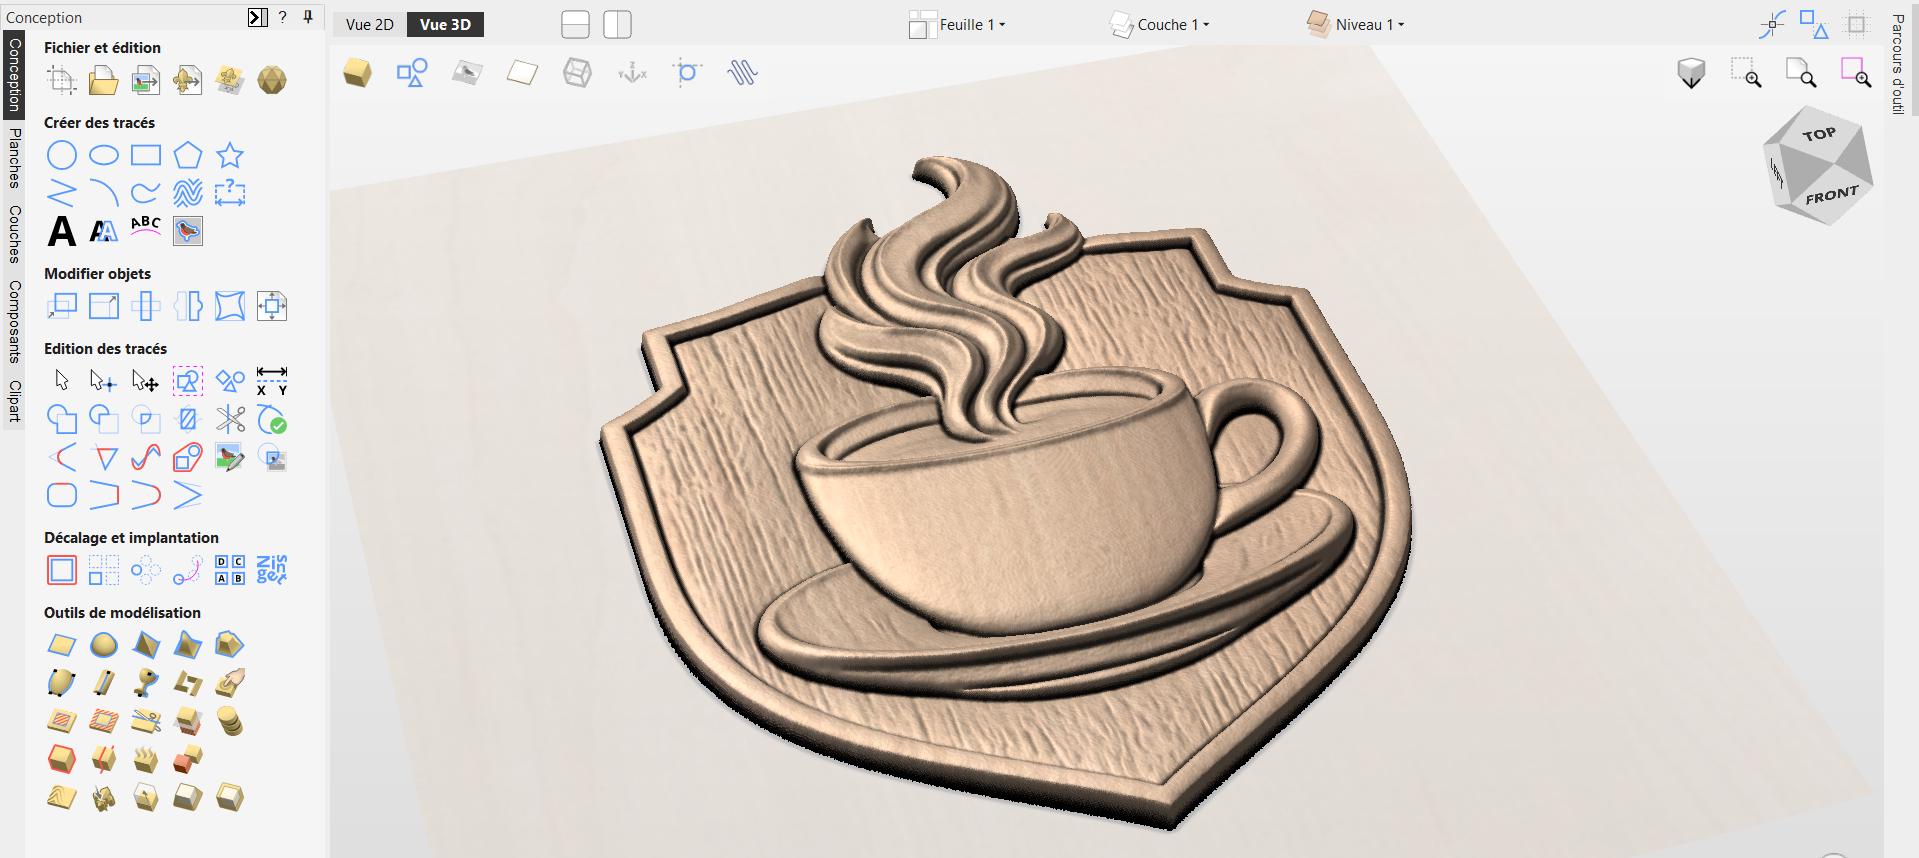Click the distort object tool
This screenshot has width=1919, height=858.
coord(230,306)
